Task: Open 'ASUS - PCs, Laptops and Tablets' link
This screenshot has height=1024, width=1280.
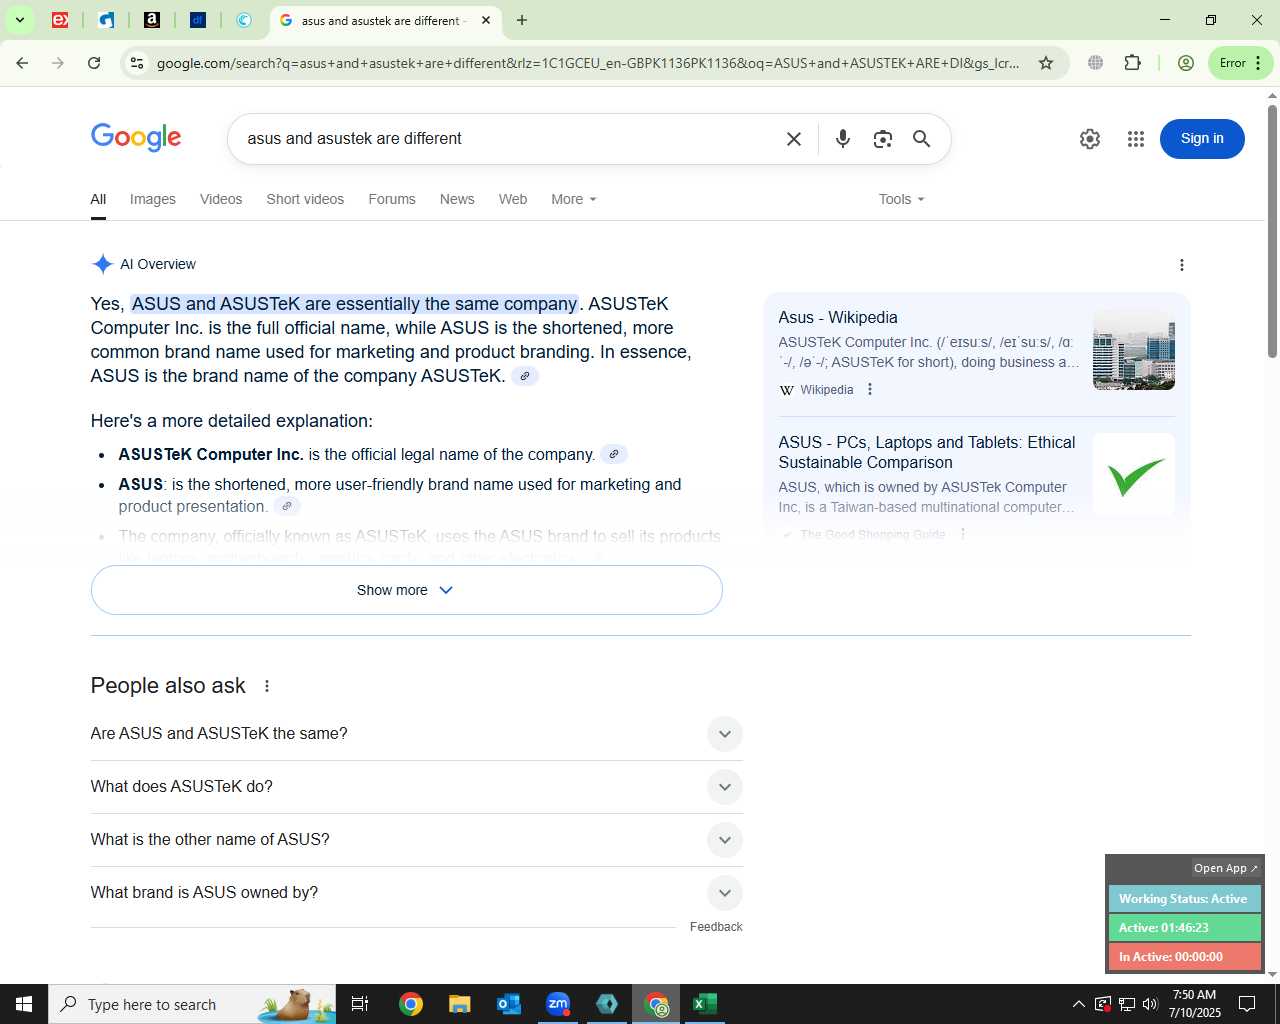Action: pyautogui.click(x=927, y=452)
